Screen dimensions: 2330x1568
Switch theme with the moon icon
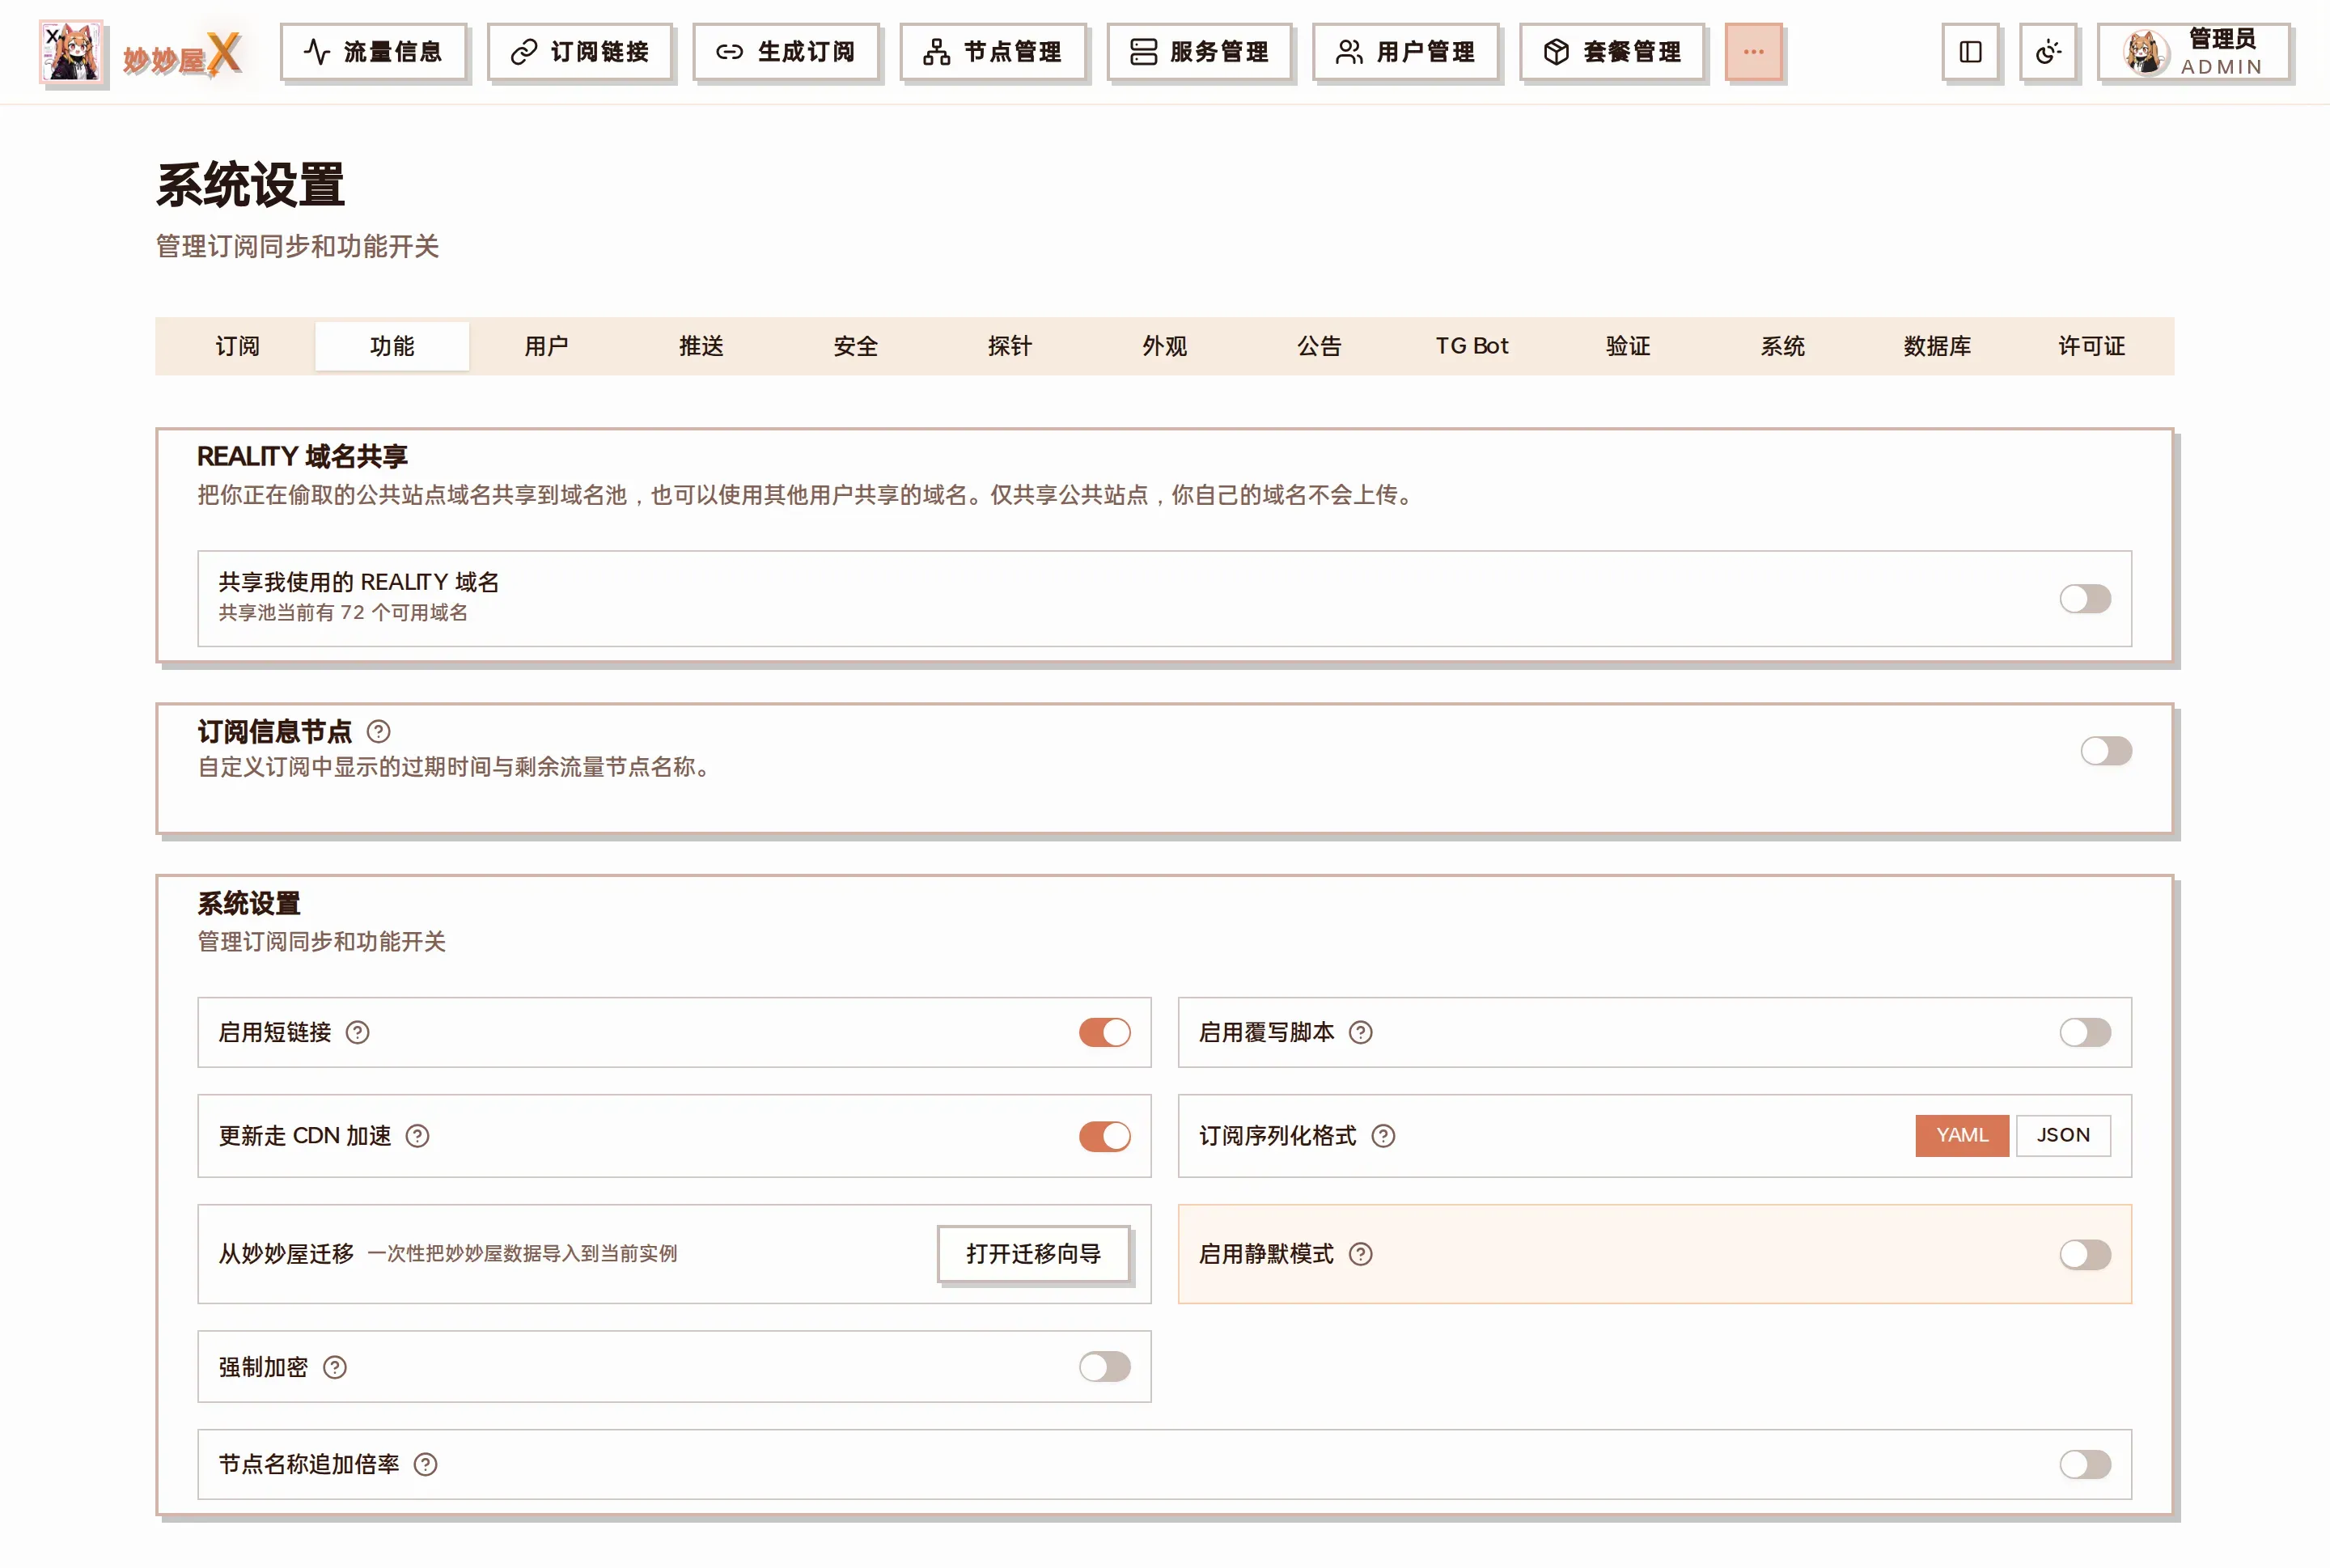click(x=2048, y=52)
